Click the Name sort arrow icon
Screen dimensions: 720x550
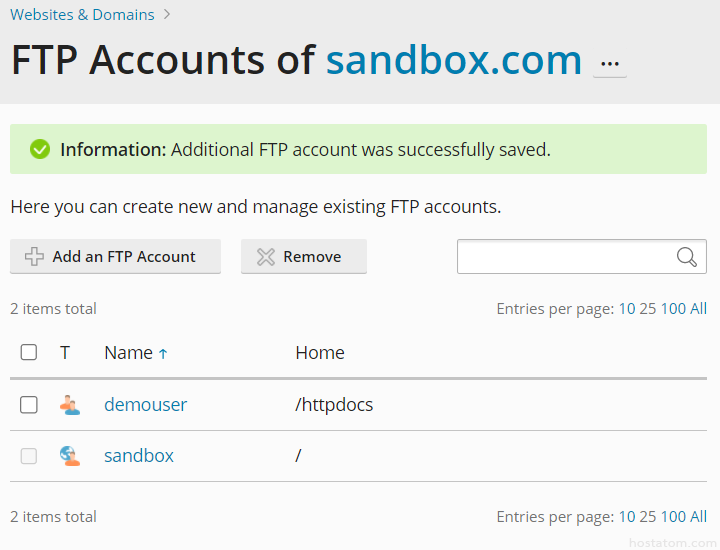(163, 354)
